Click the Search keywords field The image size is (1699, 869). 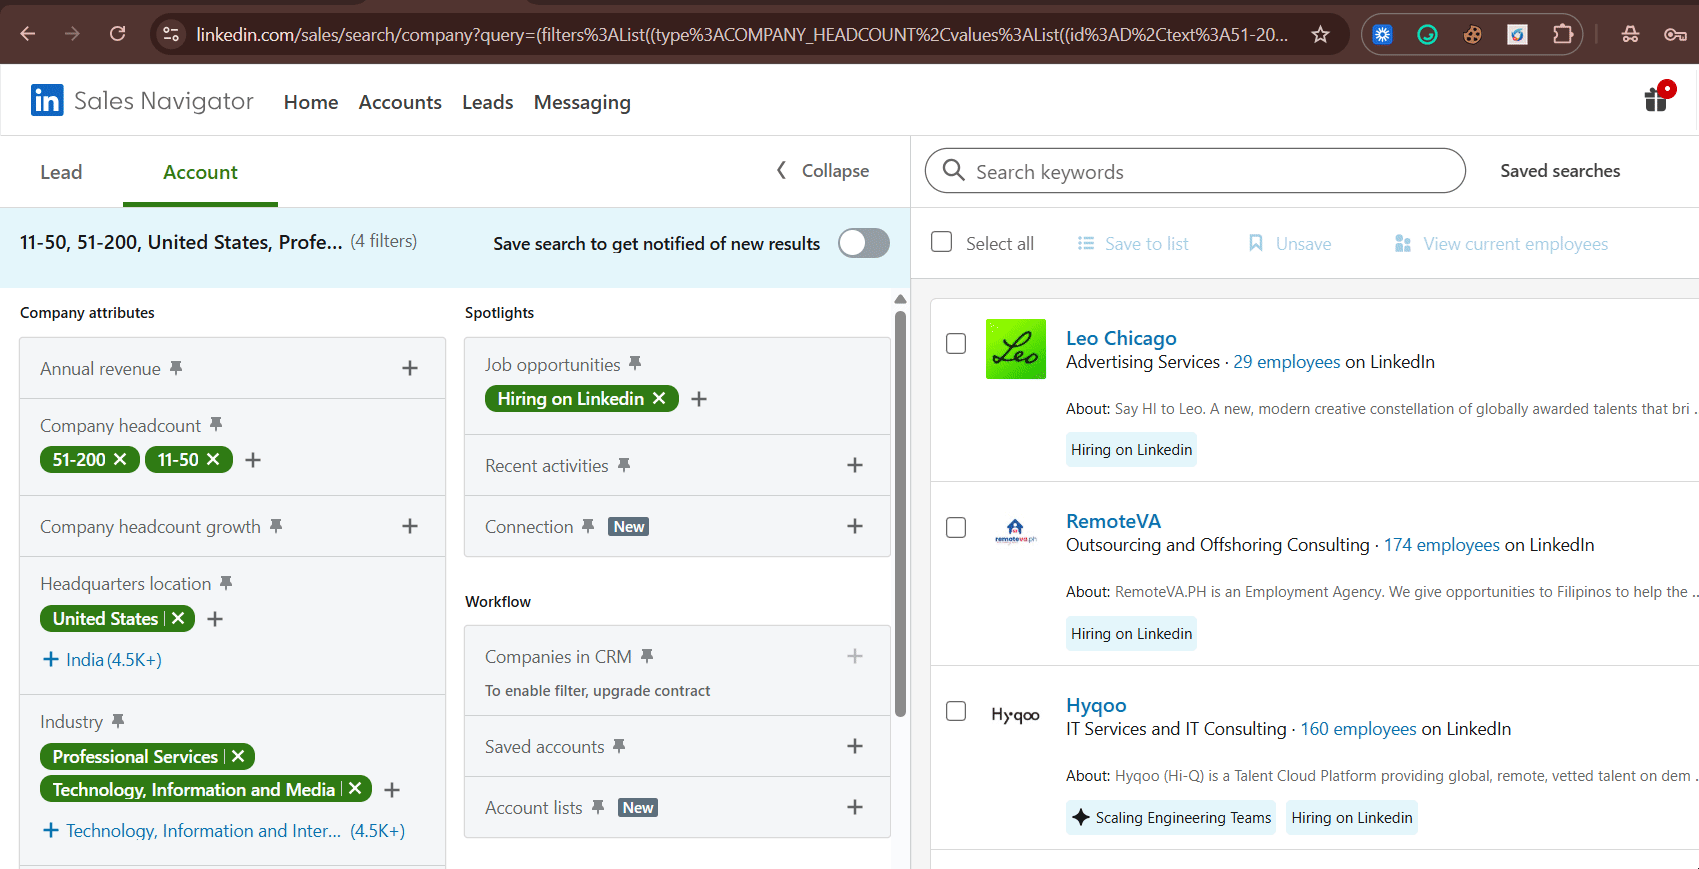point(1195,171)
